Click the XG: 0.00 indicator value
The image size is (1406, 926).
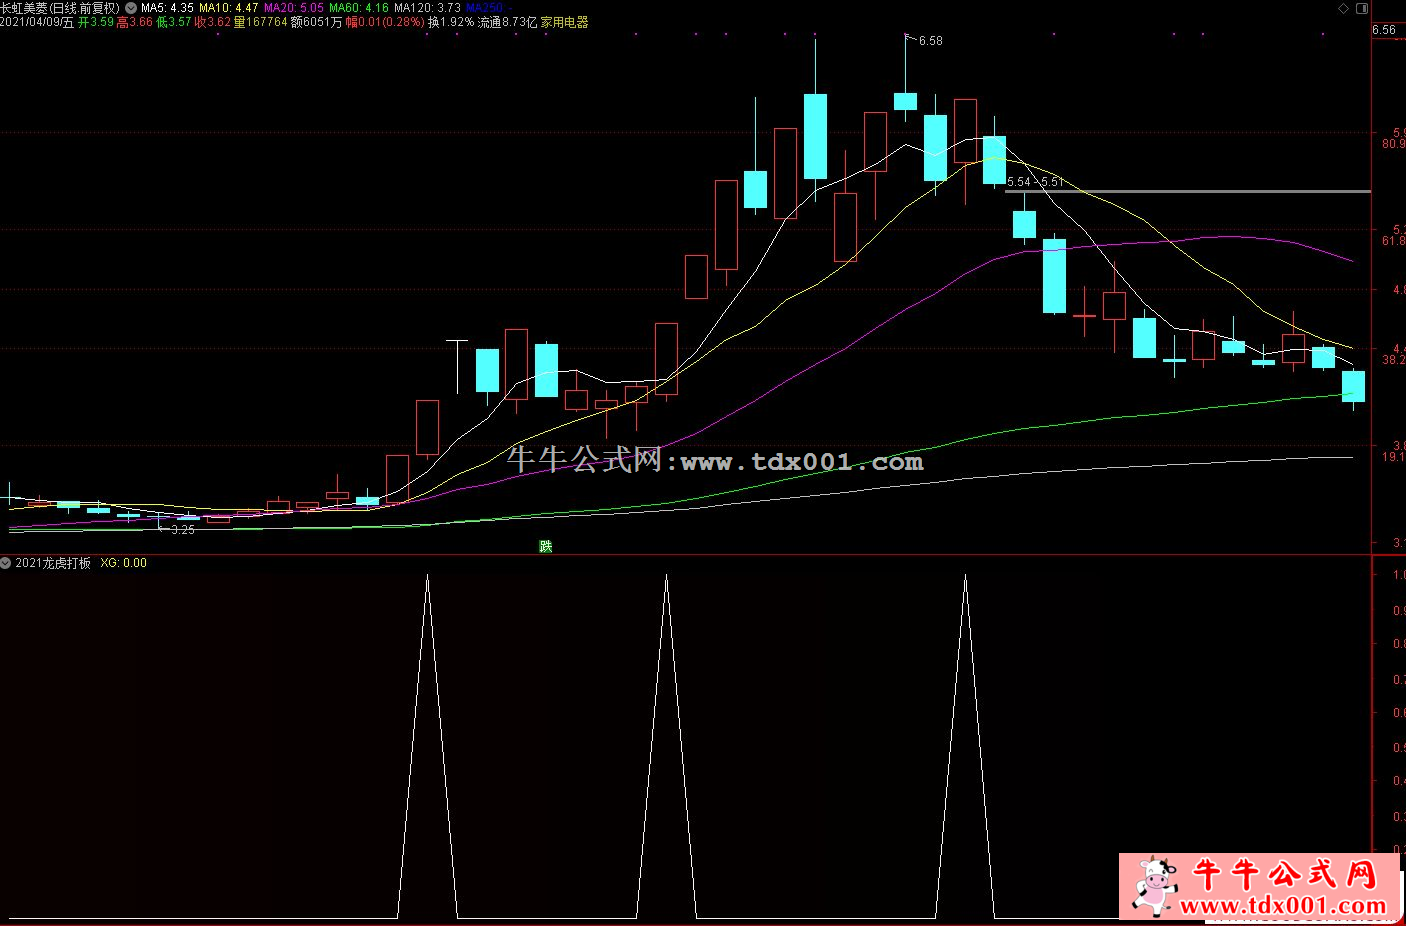123,563
